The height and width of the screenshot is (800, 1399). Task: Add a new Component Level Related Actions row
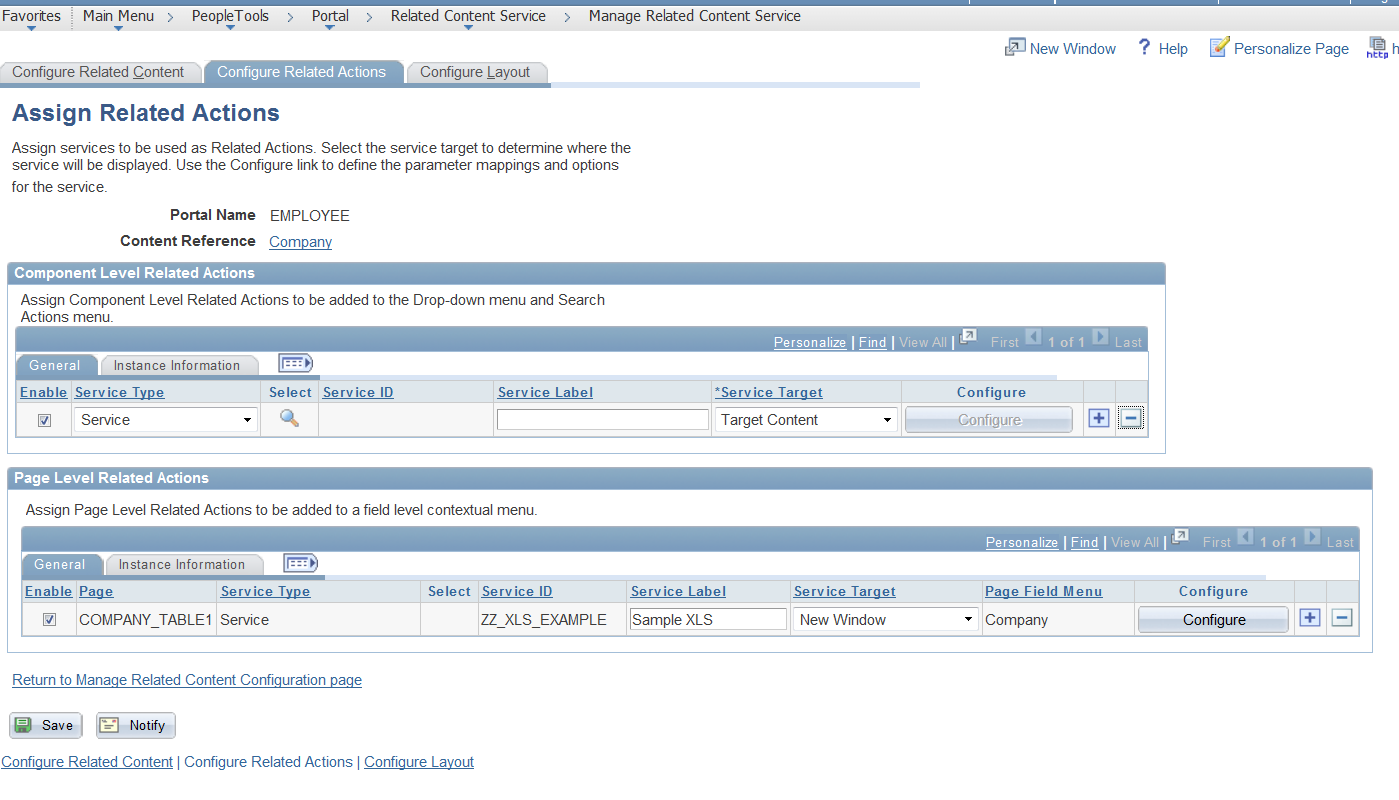(1098, 417)
